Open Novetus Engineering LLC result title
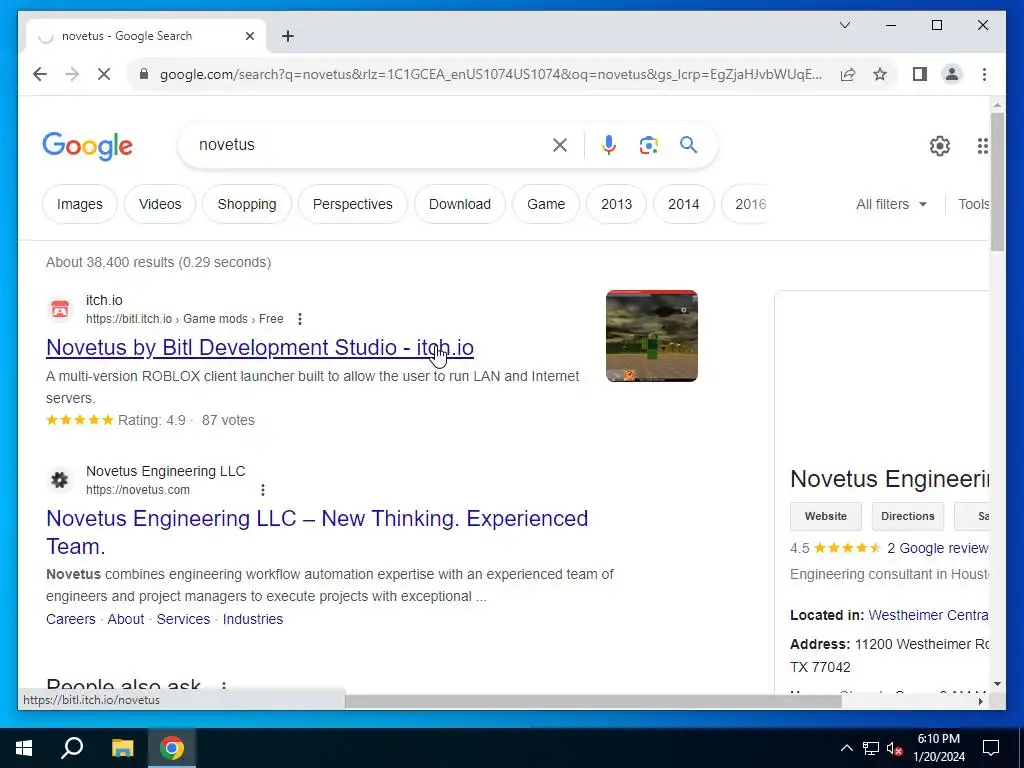 [x=317, y=532]
